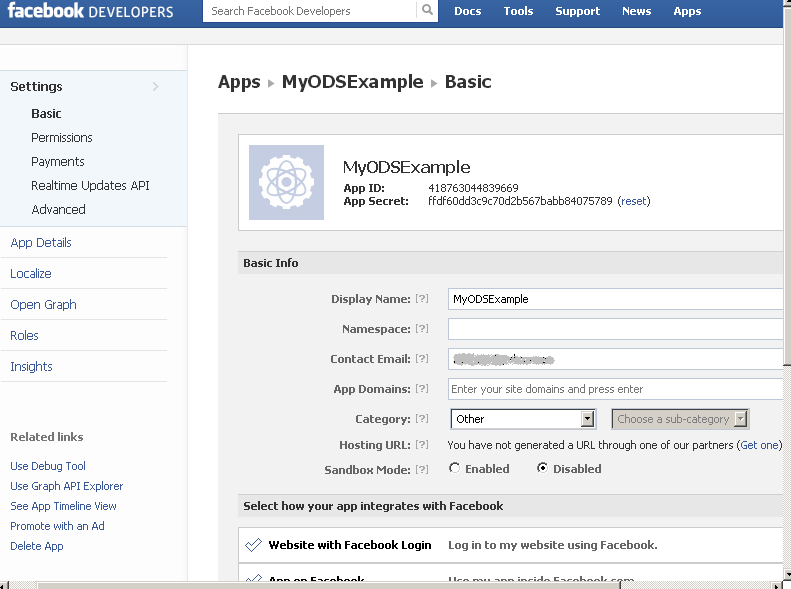Viewport: 791px width, 589px height.
Task: Click the reset link beside App Secret
Action: (x=634, y=201)
